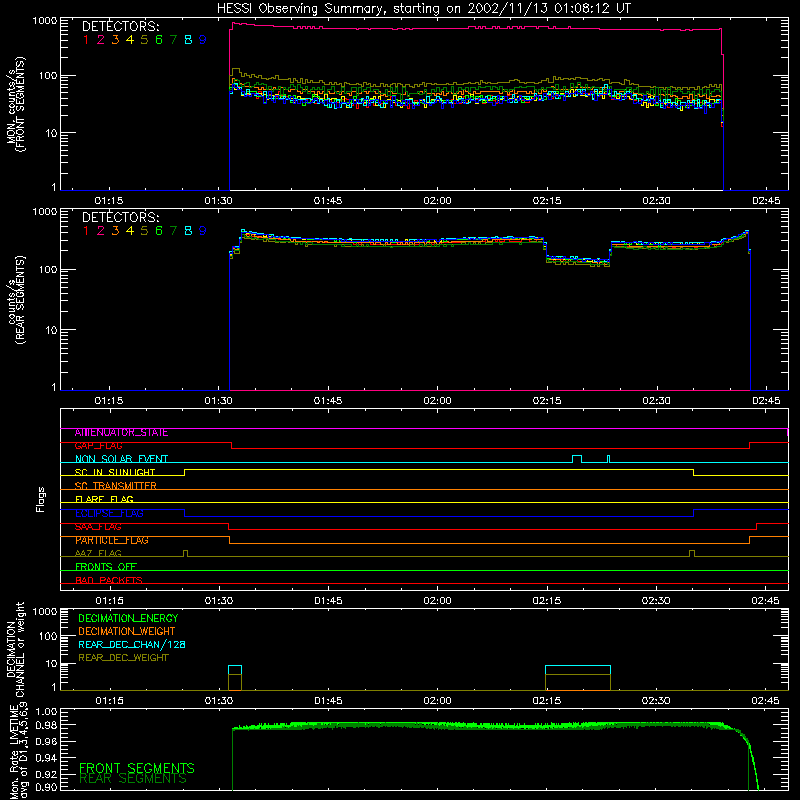Select detector 6 number in front segments legend
800x800 pixels.
[x=159, y=40]
